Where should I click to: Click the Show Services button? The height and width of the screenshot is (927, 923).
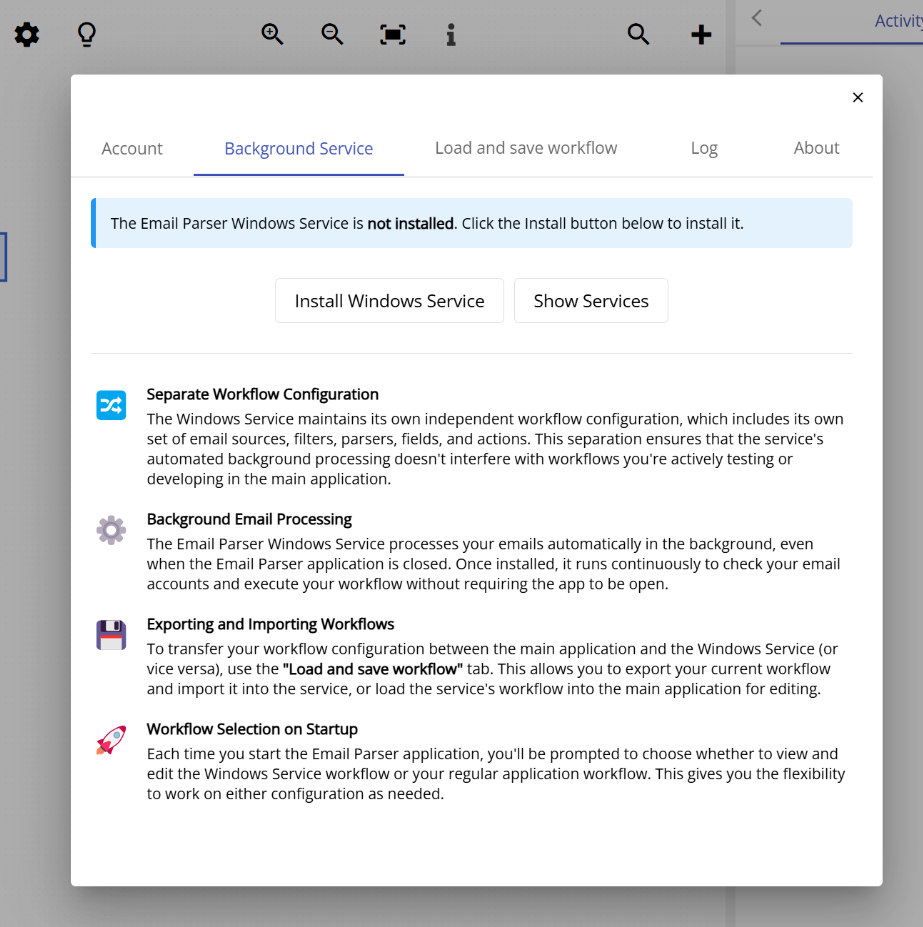pos(591,300)
